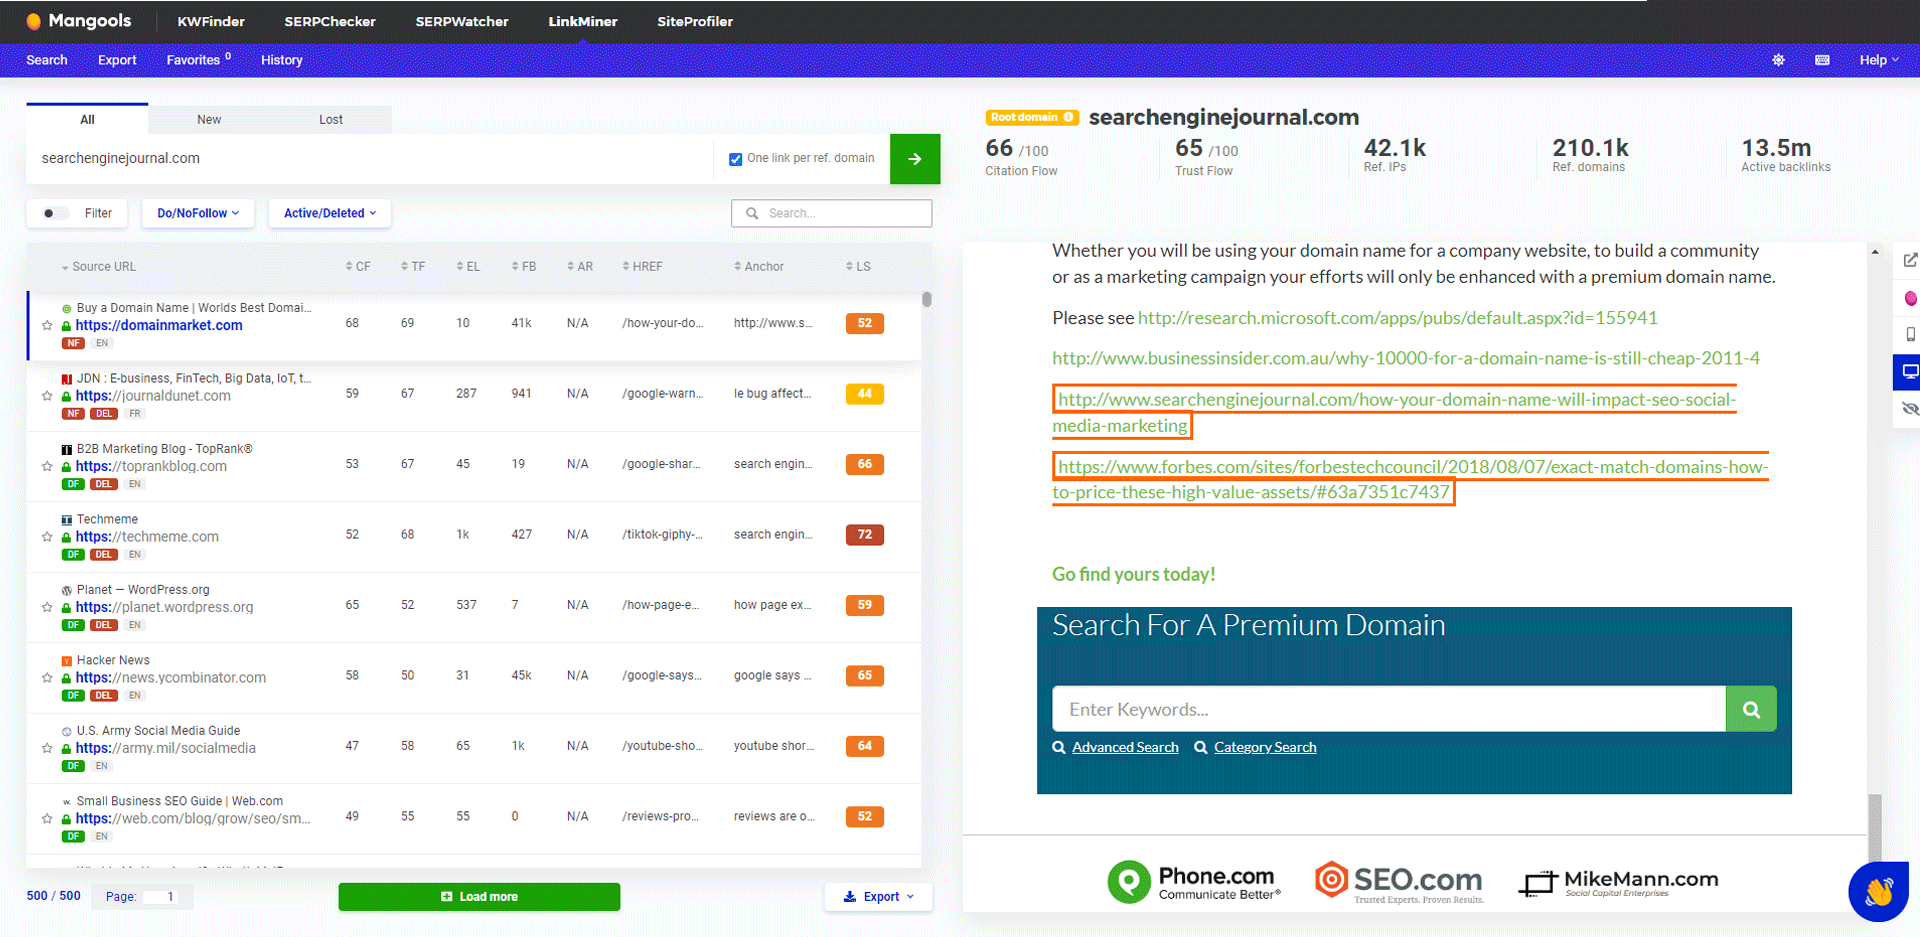Open research.microsoft.com link in preview
Screen dimensions: 1920x937
pos(1397,318)
